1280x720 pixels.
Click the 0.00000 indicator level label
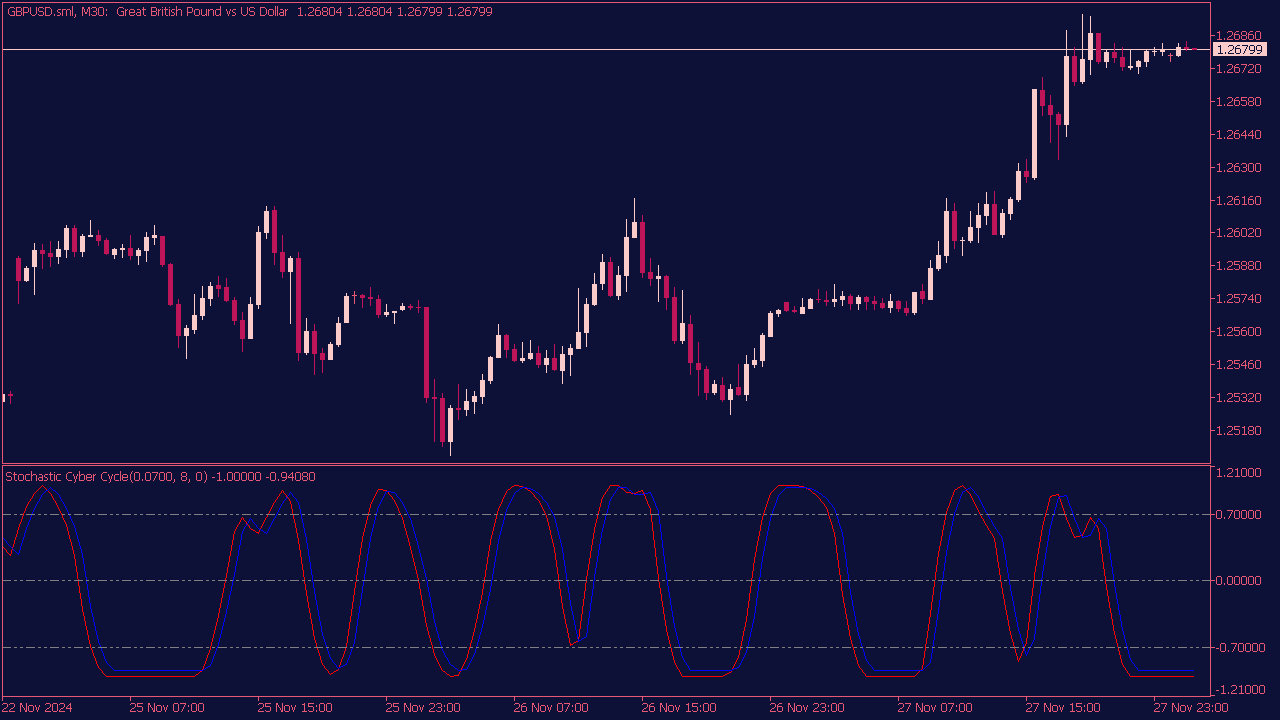[1241, 581]
